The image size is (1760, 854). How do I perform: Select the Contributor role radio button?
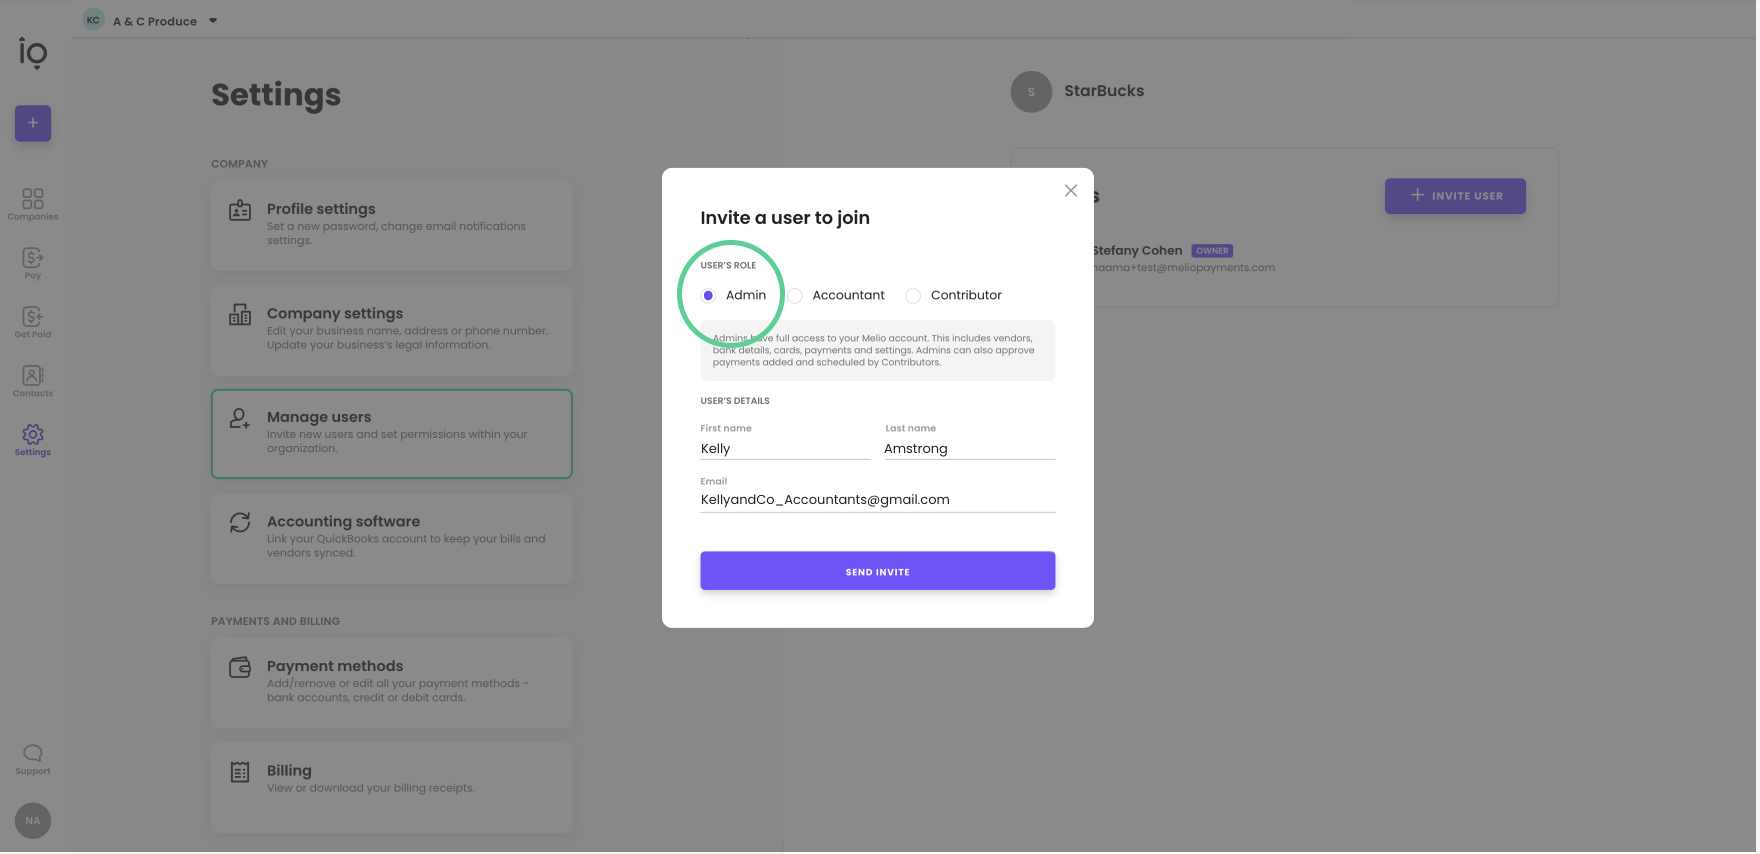pos(913,295)
